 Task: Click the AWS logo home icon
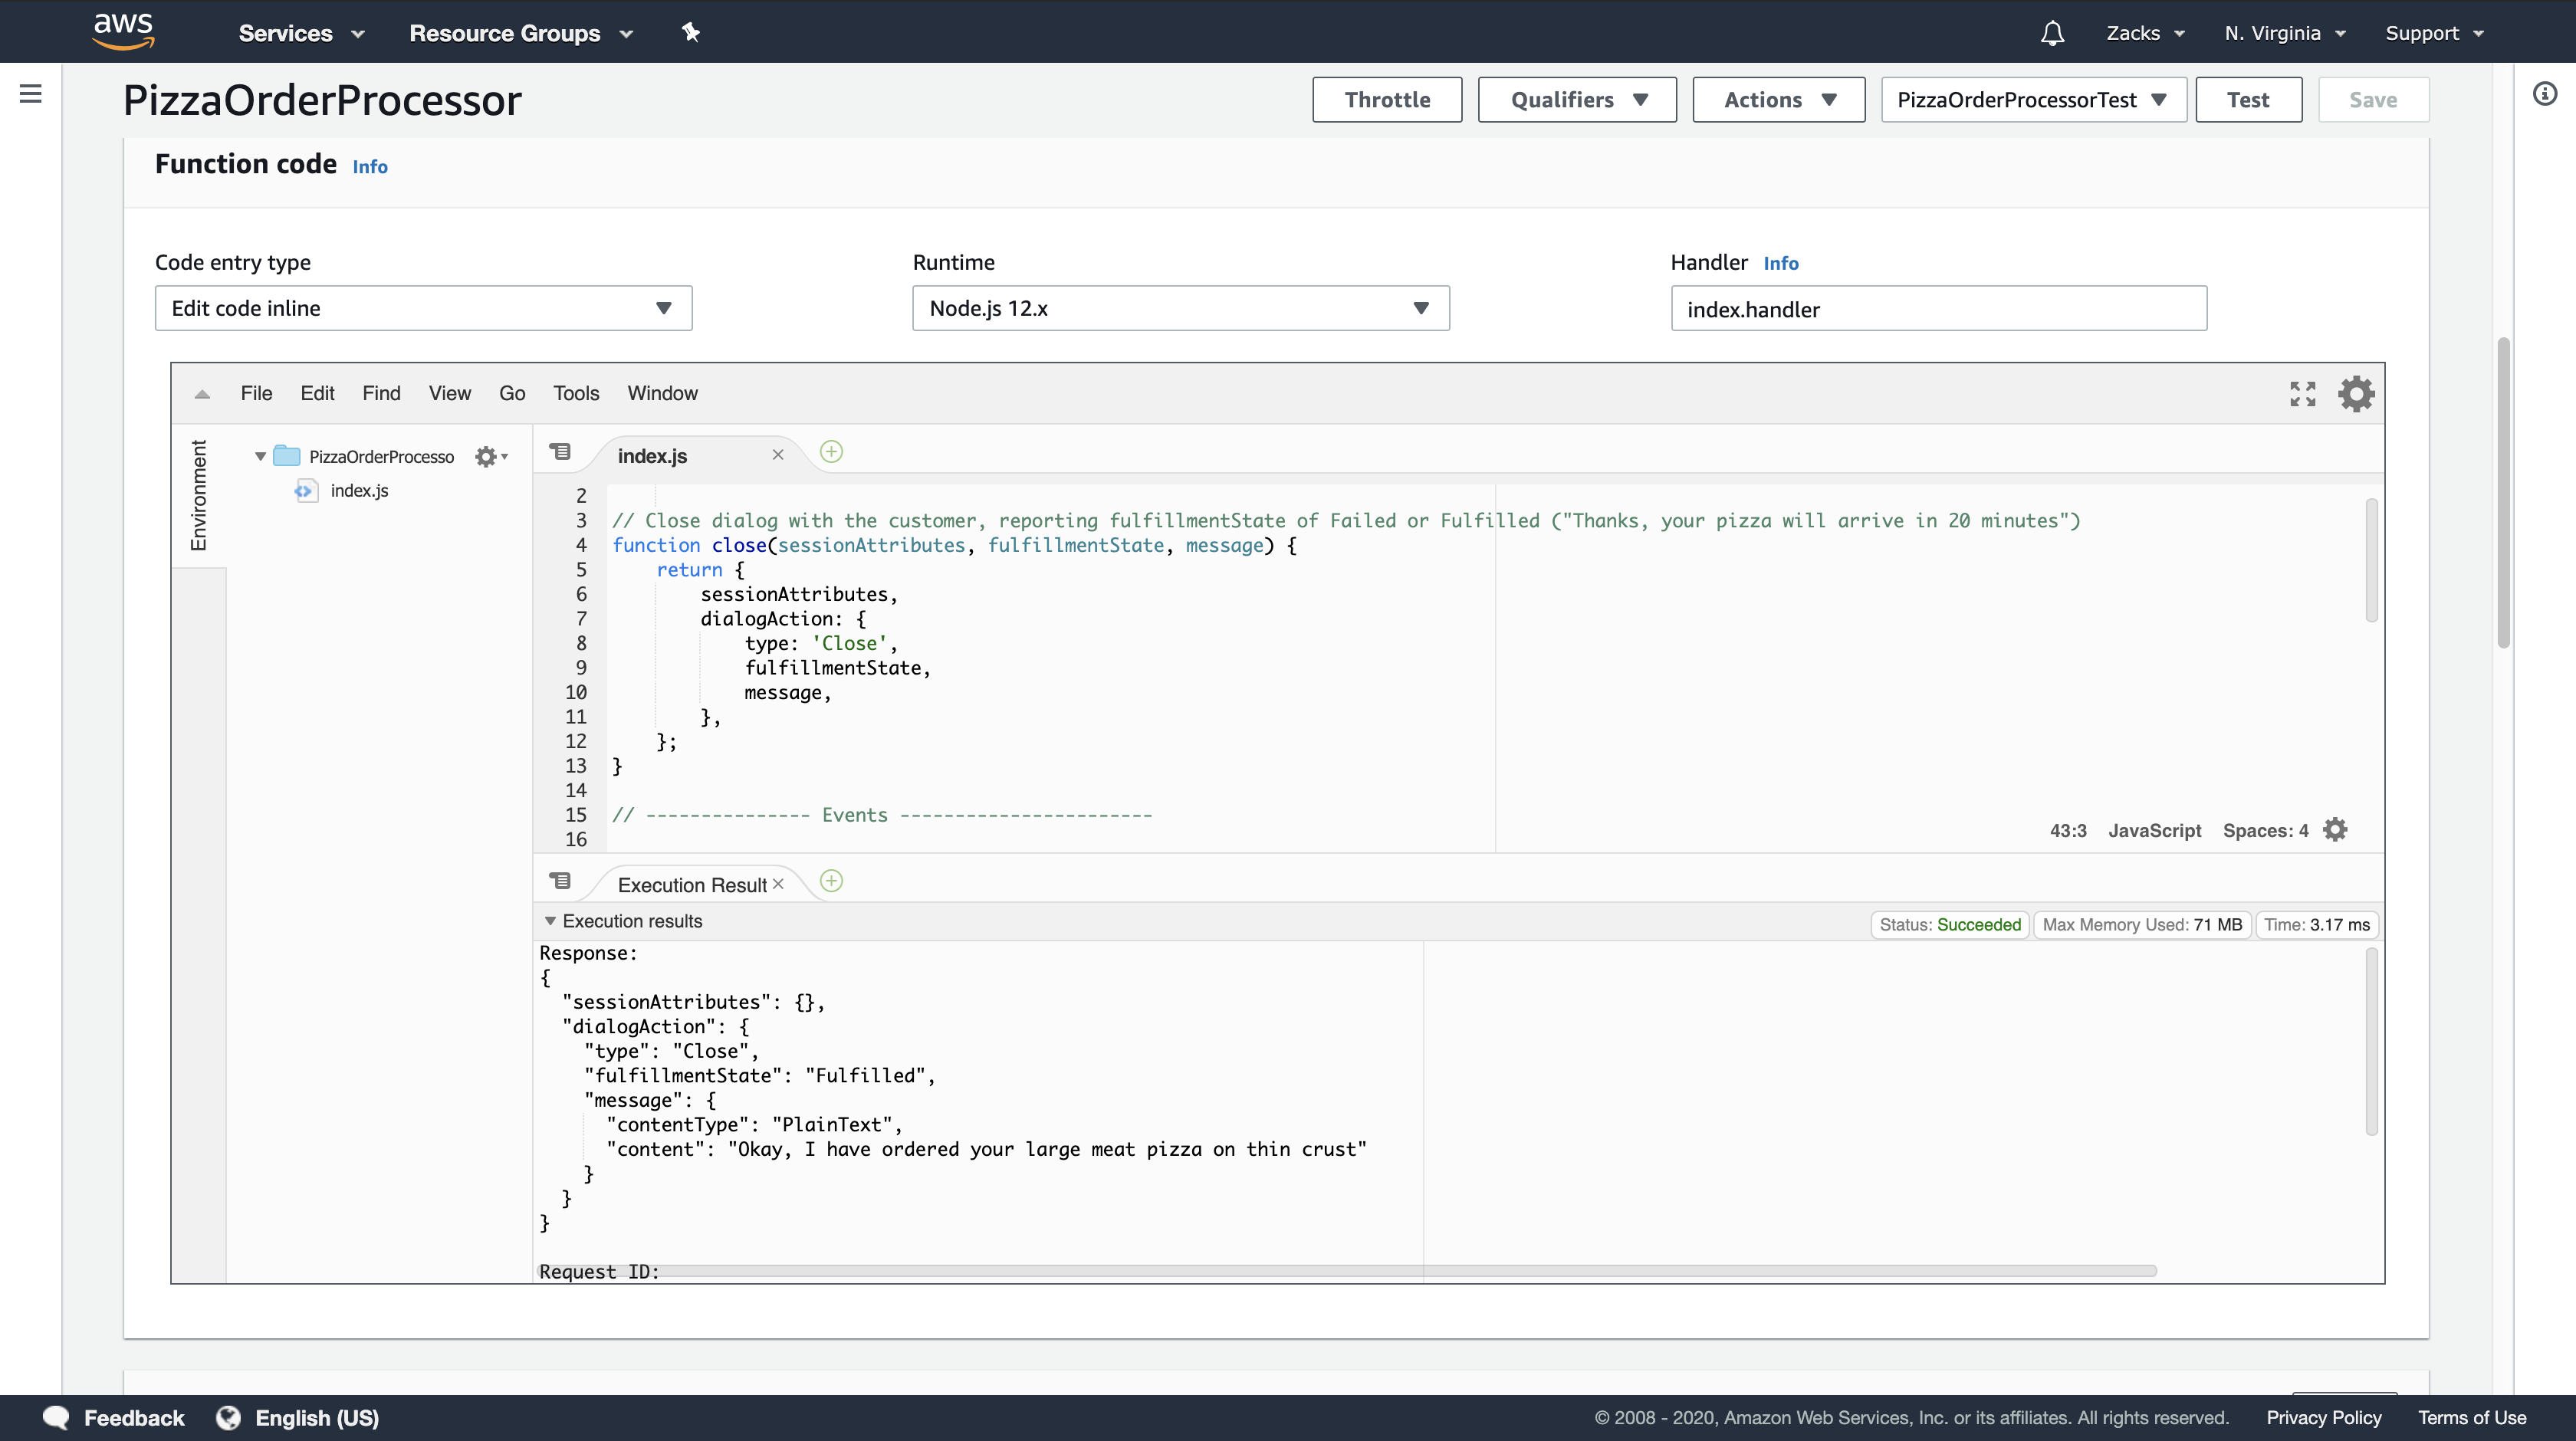click(x=123, y=31)
